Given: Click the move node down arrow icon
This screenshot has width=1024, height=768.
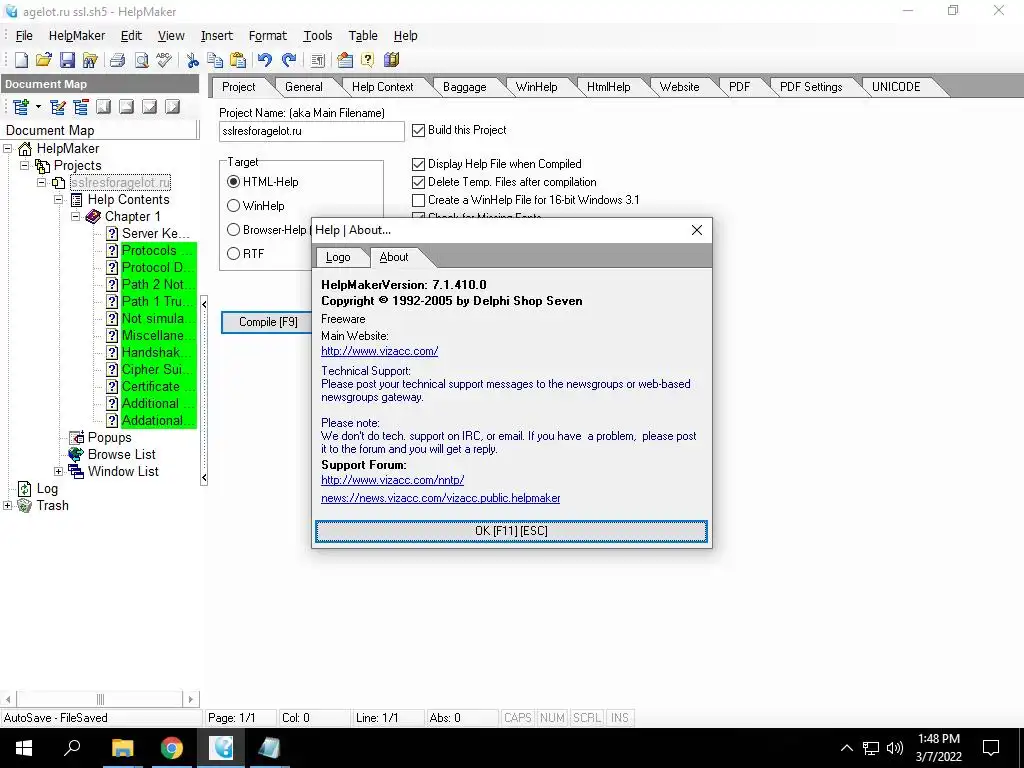Looking at the screenshot, I should [x=150, y=106].
